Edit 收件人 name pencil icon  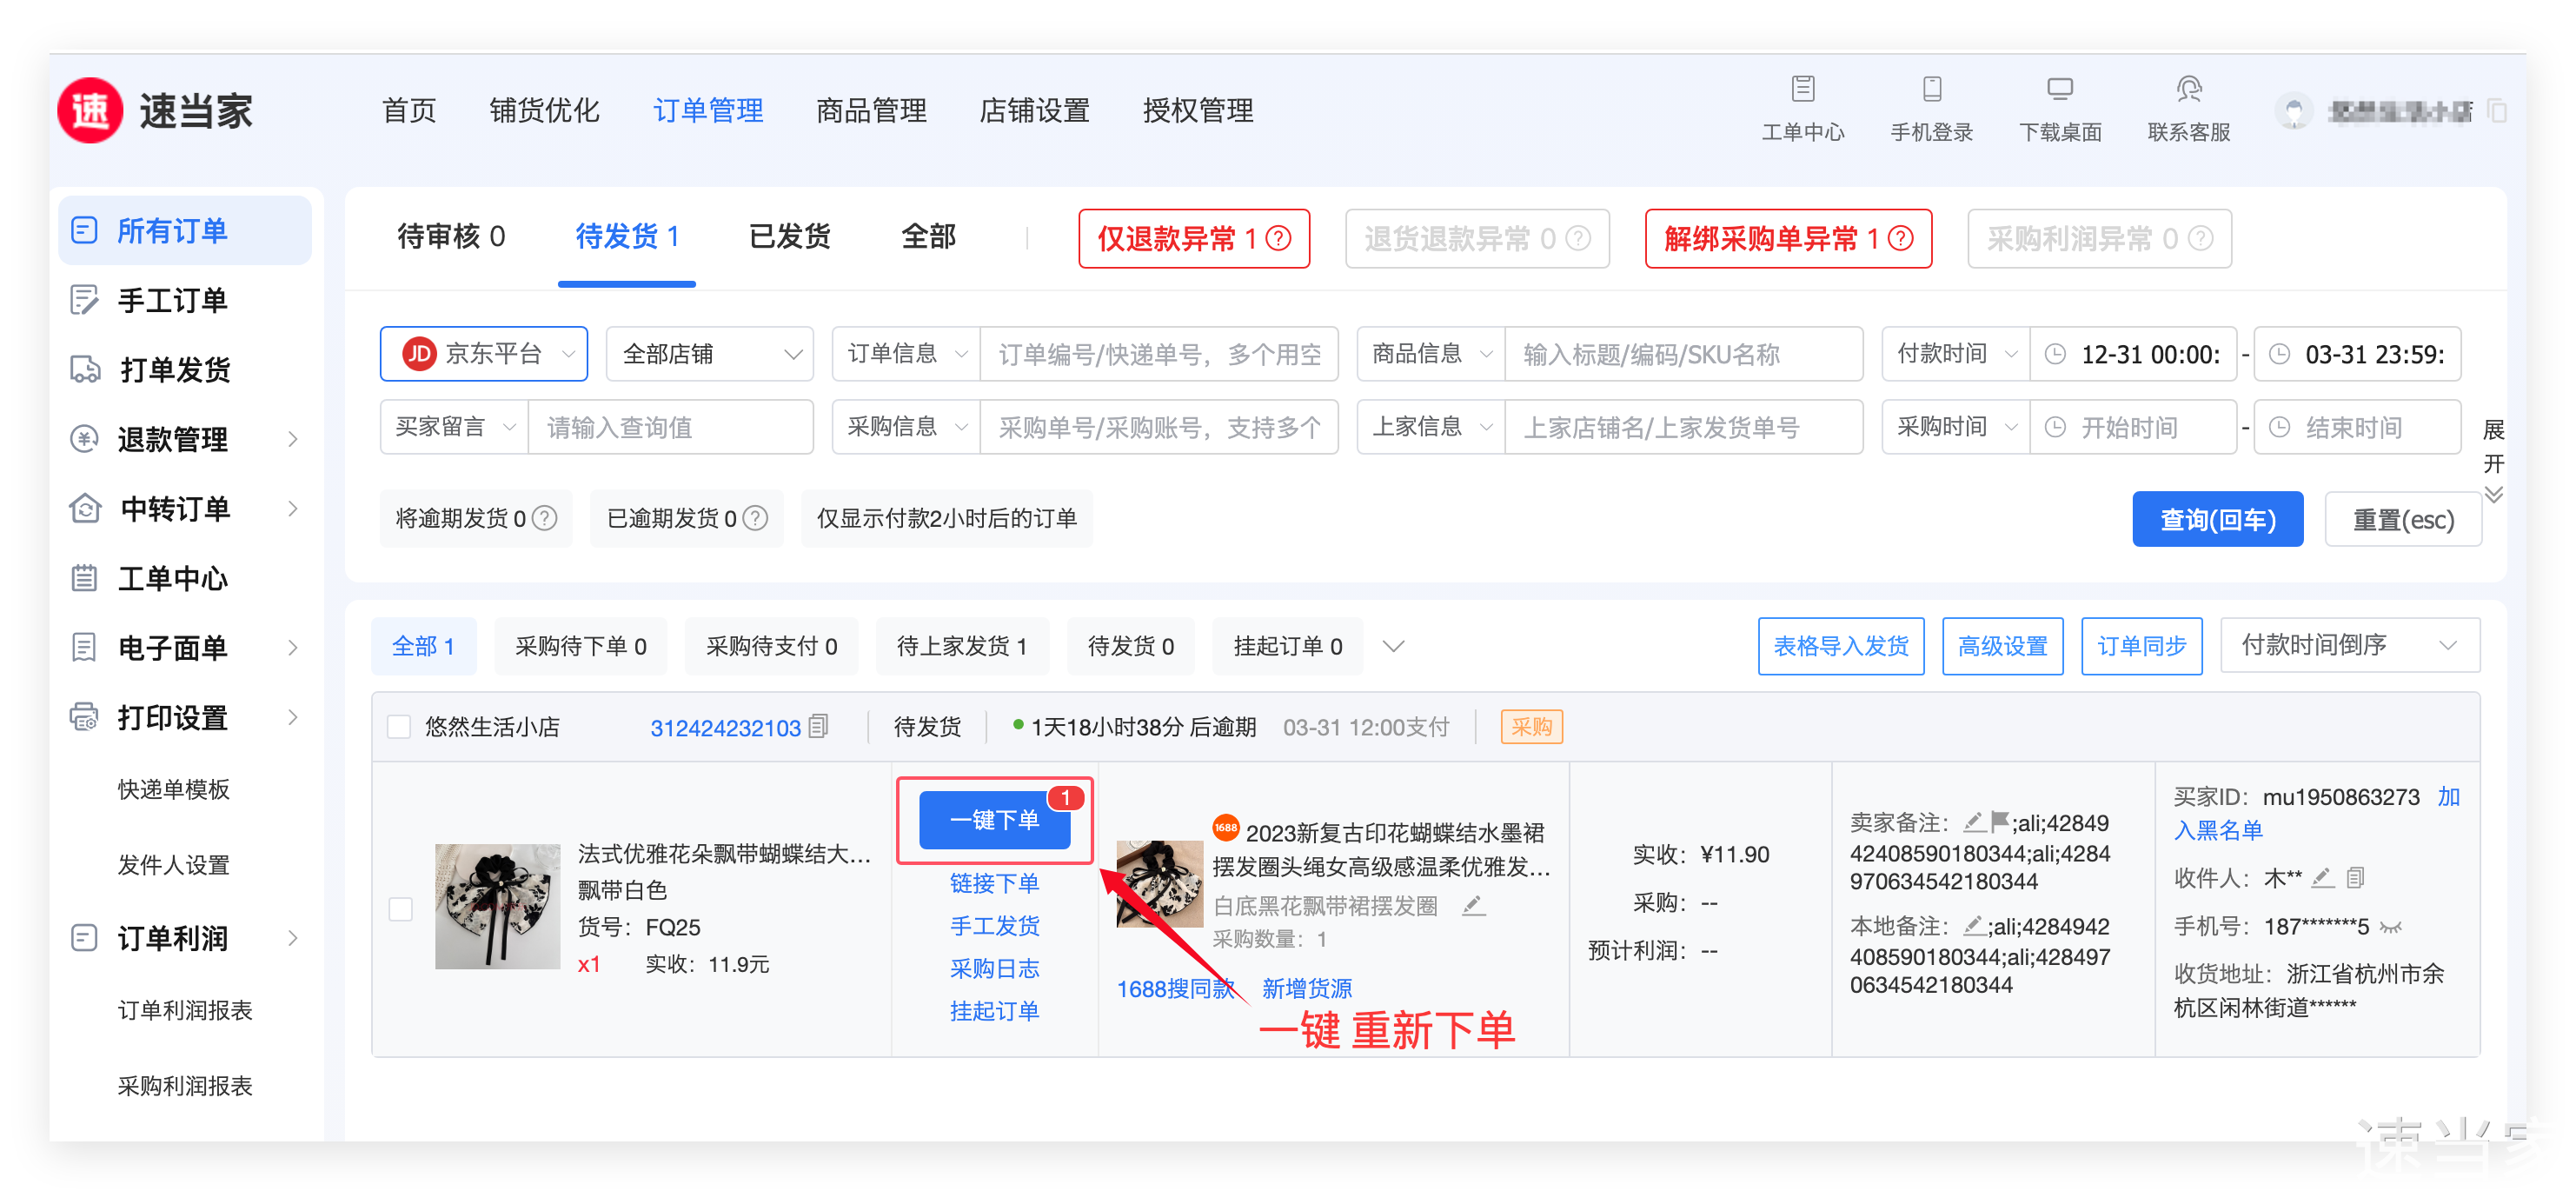click(x=2323, y=878)
